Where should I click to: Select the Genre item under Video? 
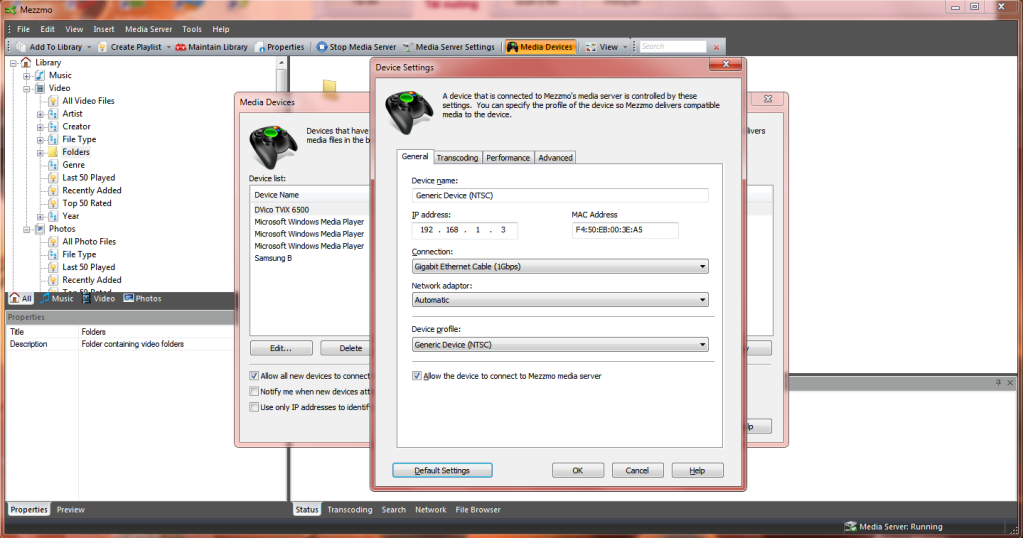click(73, 165)
